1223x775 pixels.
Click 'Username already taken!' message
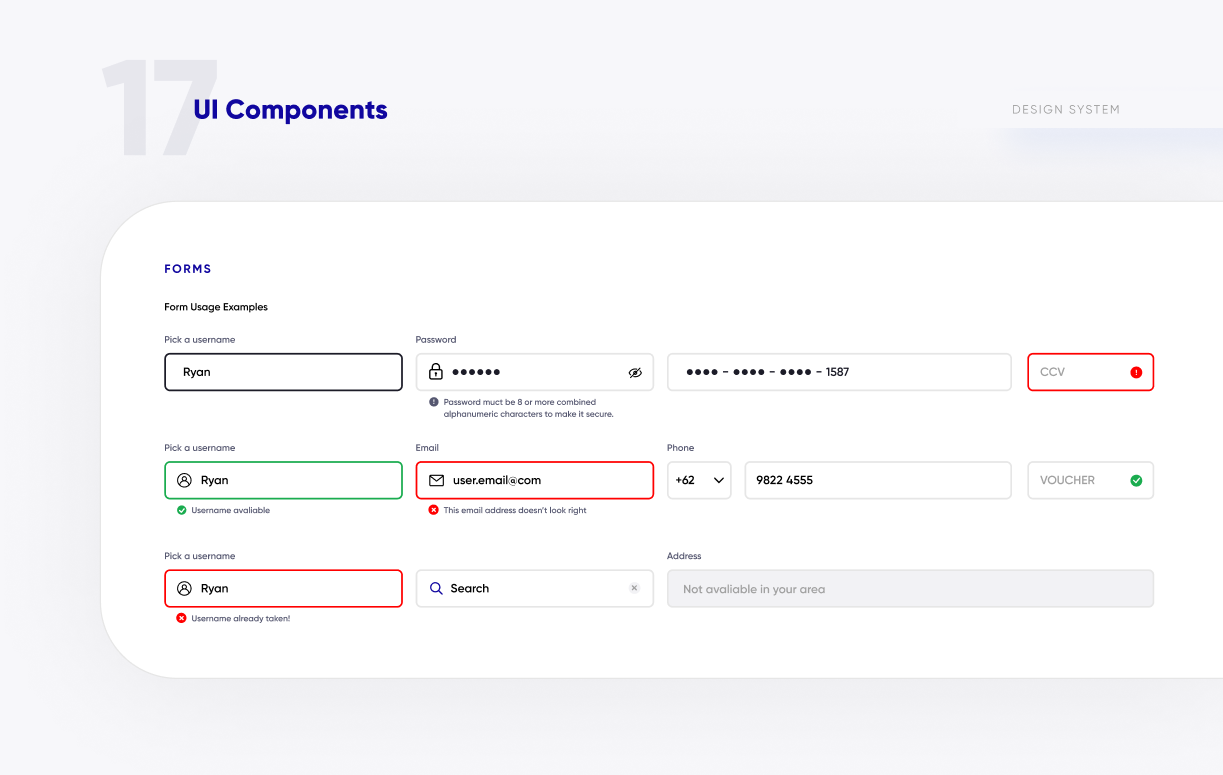coord(241,618)
